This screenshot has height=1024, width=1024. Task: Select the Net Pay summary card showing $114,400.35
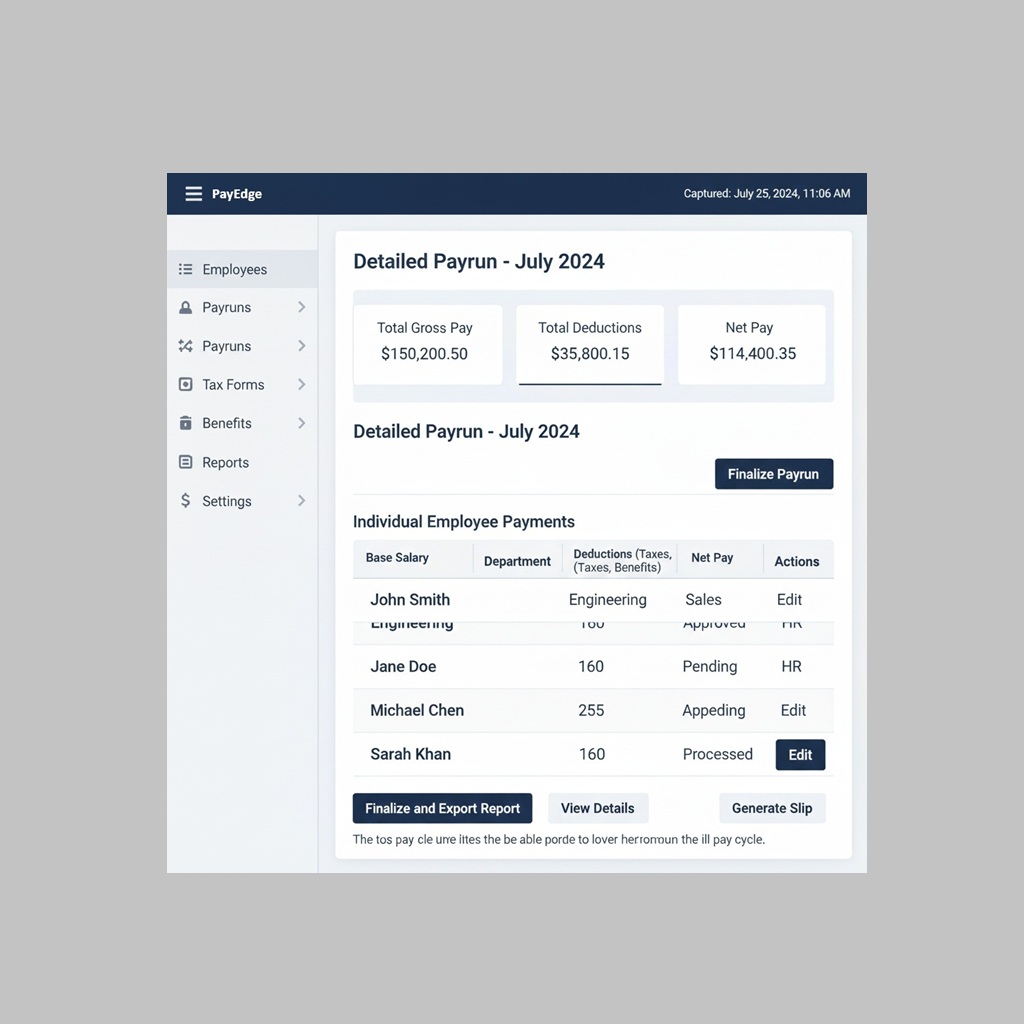point(752,344)
